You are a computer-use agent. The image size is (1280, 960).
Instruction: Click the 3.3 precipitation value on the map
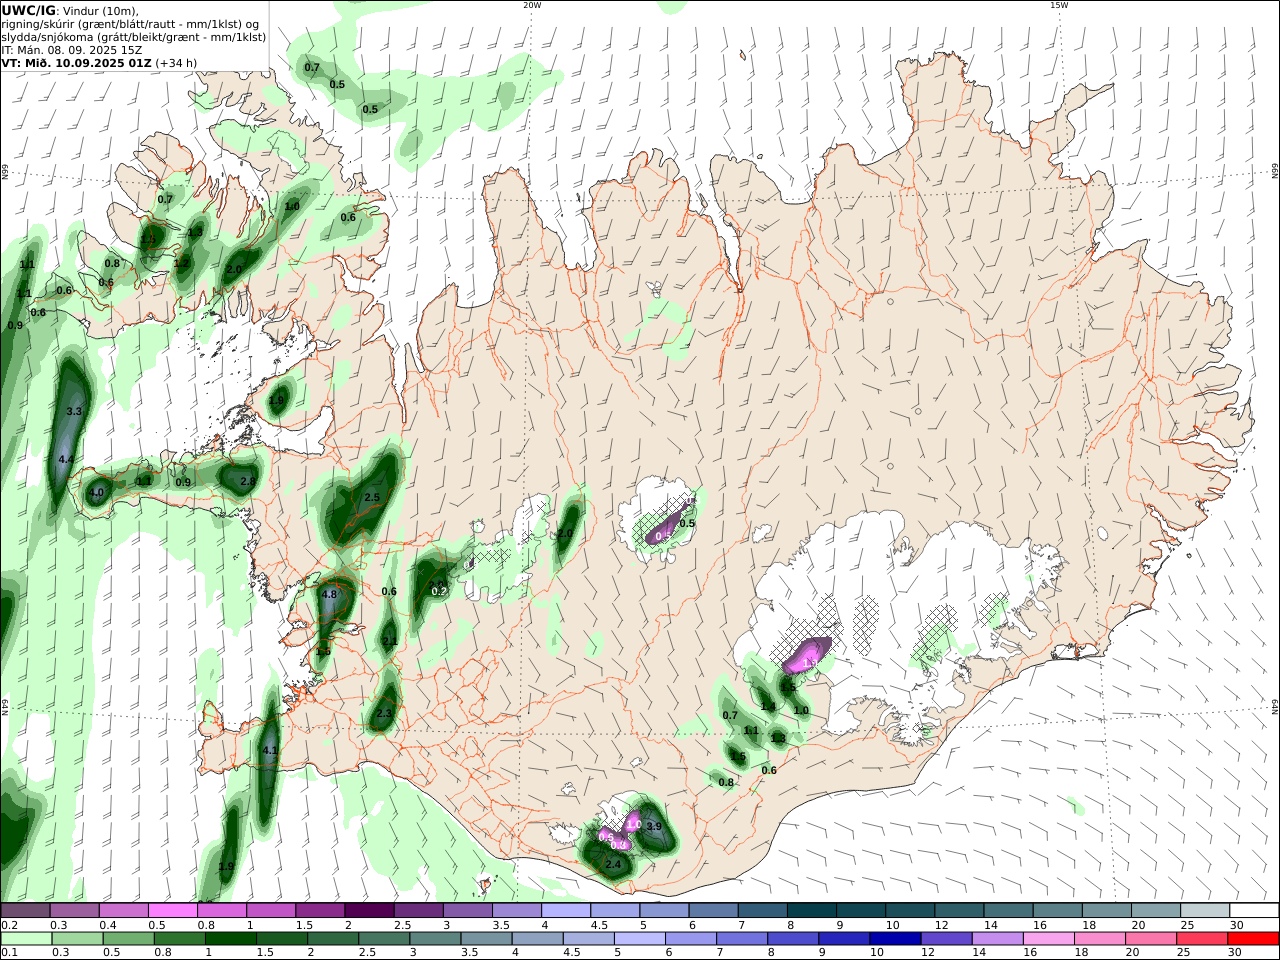click(73, 411)
